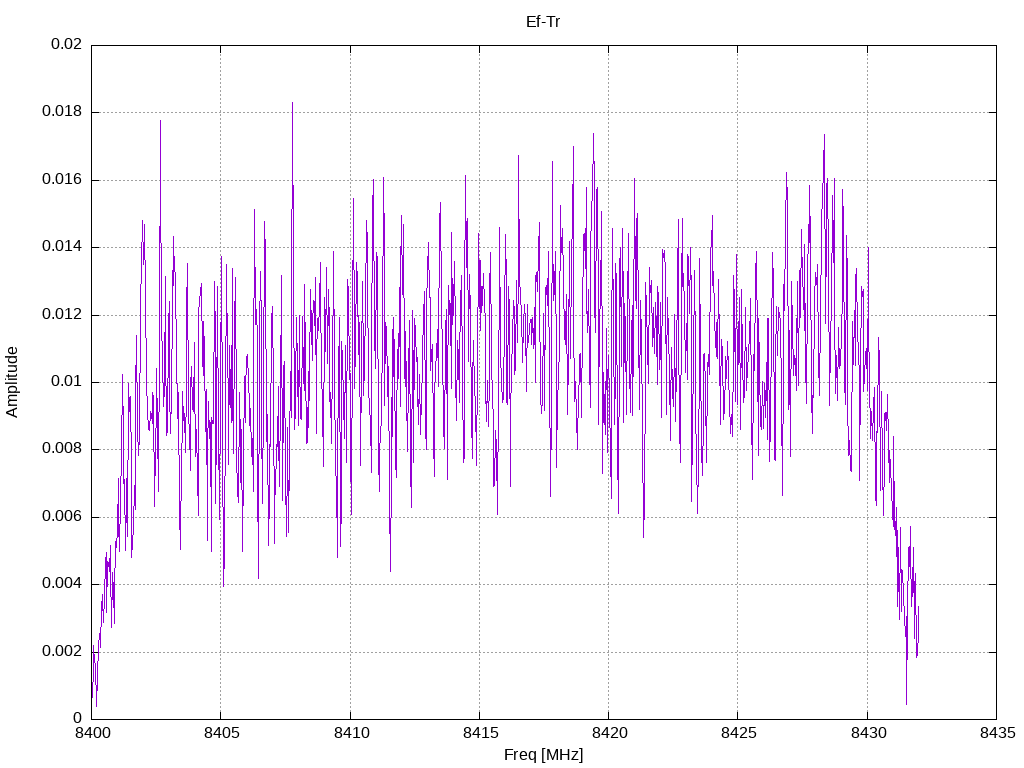Click the plot title Ef-Tr
Screen dimensions: 1024x768
[x=543, y=22]
